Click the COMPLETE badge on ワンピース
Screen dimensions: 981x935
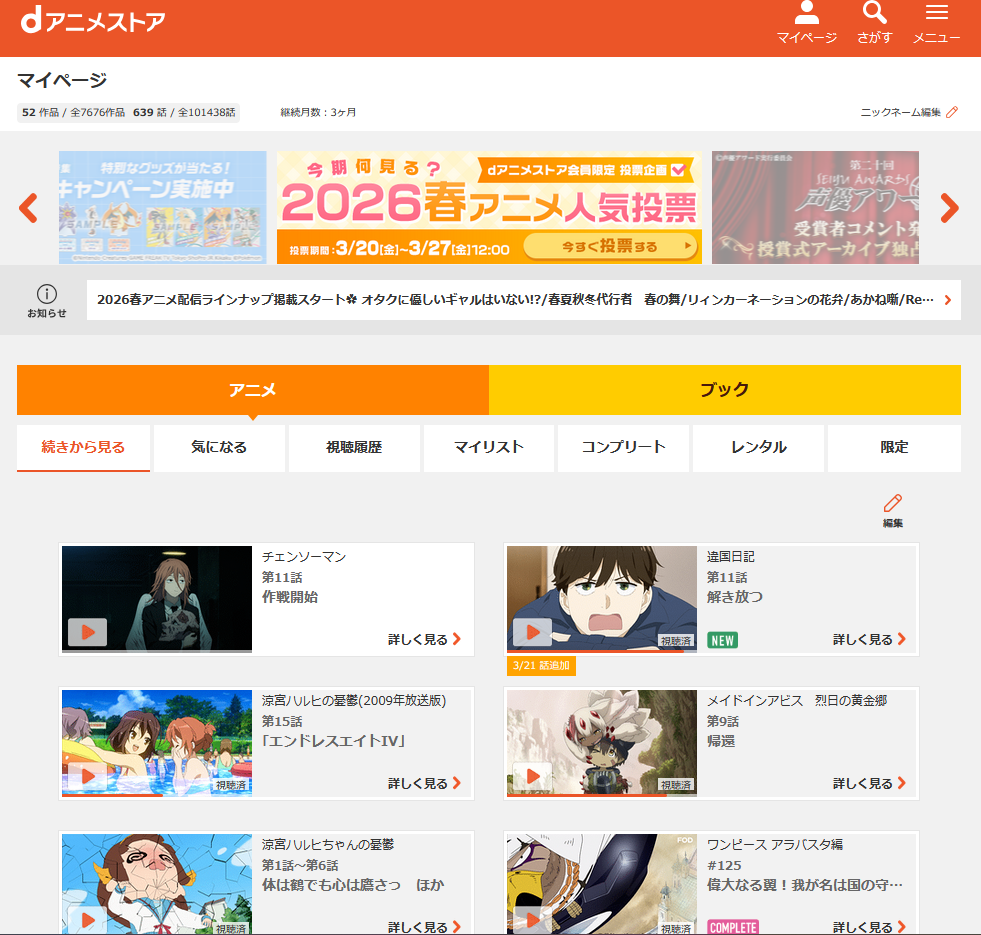tap(733, 927)
